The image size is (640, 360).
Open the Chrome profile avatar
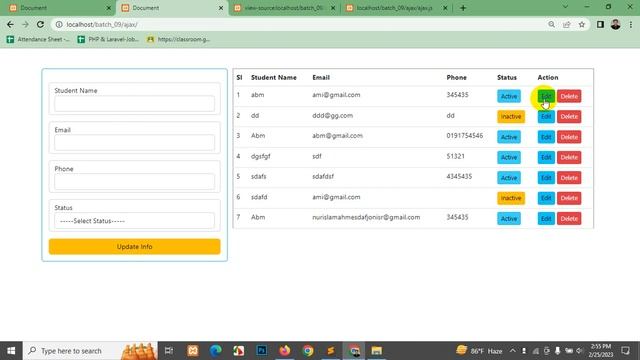616,24
